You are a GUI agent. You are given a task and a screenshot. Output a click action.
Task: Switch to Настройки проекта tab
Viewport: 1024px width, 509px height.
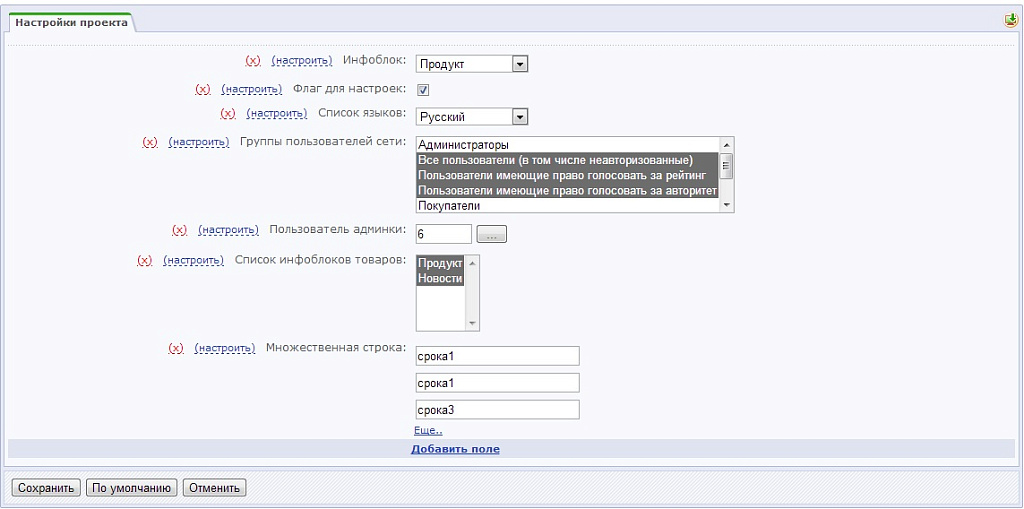72,22
